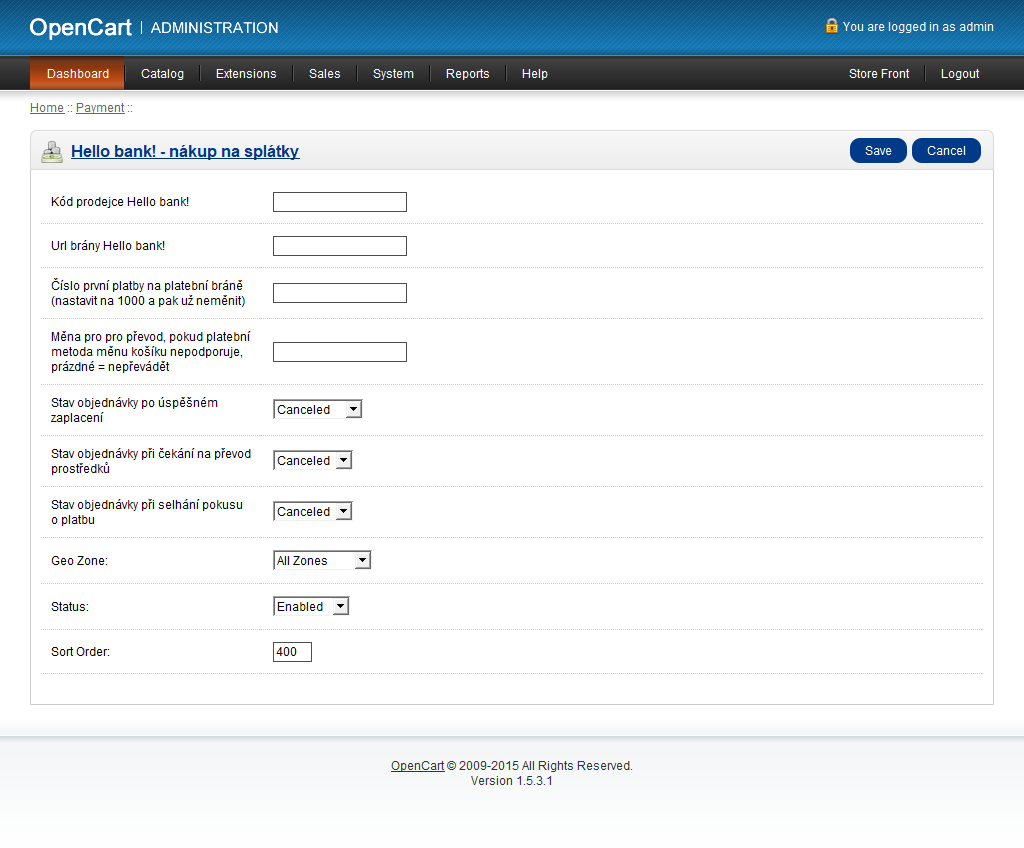Click the 'Url brány Hello bank!' label
The image size is (1024, 848).
[108, 246]
